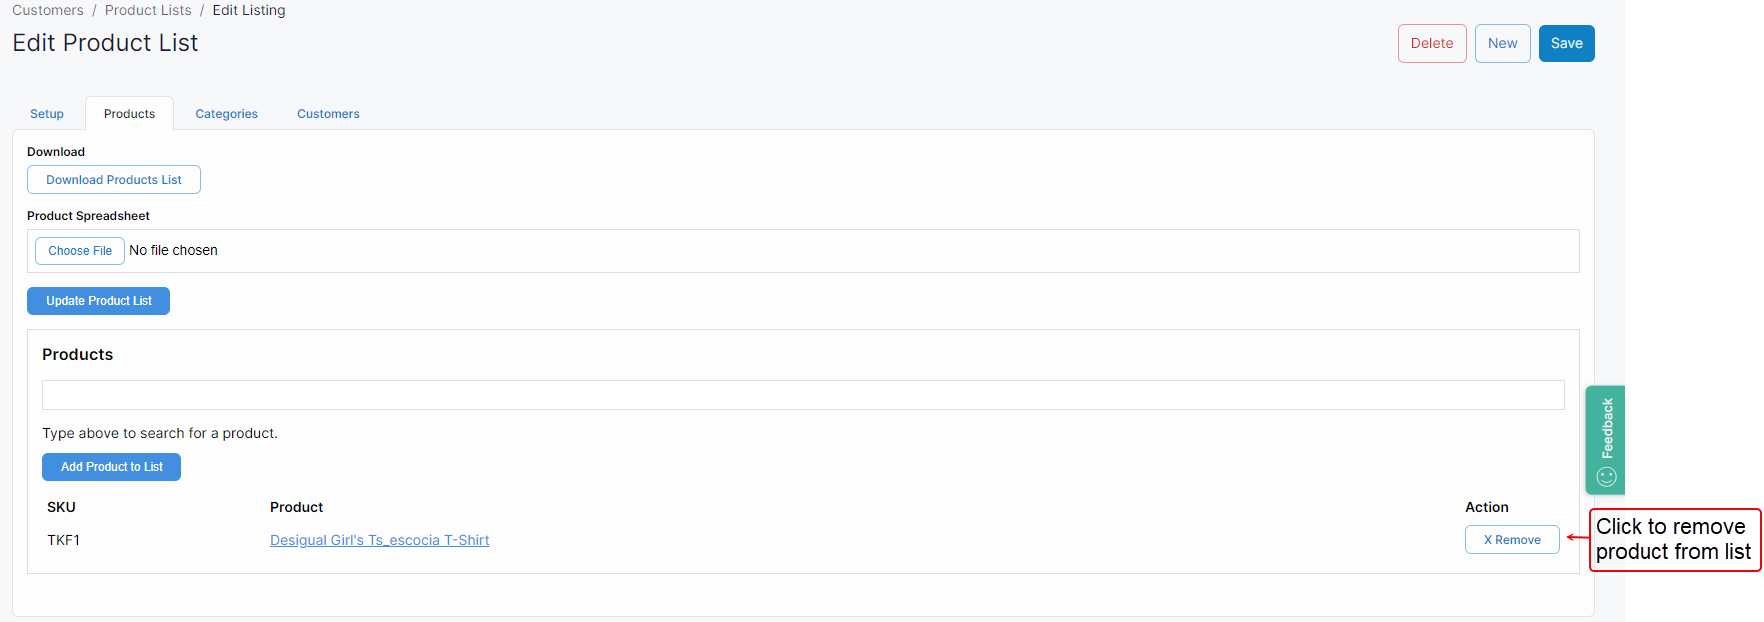Image resolution: width=1764 pixels, height=622 pixels.
Task: Open the Customers tab
Action: 327,113
